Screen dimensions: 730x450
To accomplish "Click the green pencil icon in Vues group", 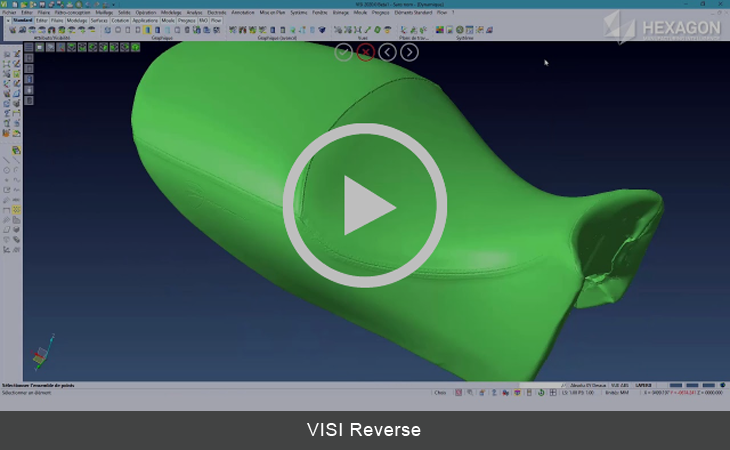I will pyautogui.click(x=367, y=30).
